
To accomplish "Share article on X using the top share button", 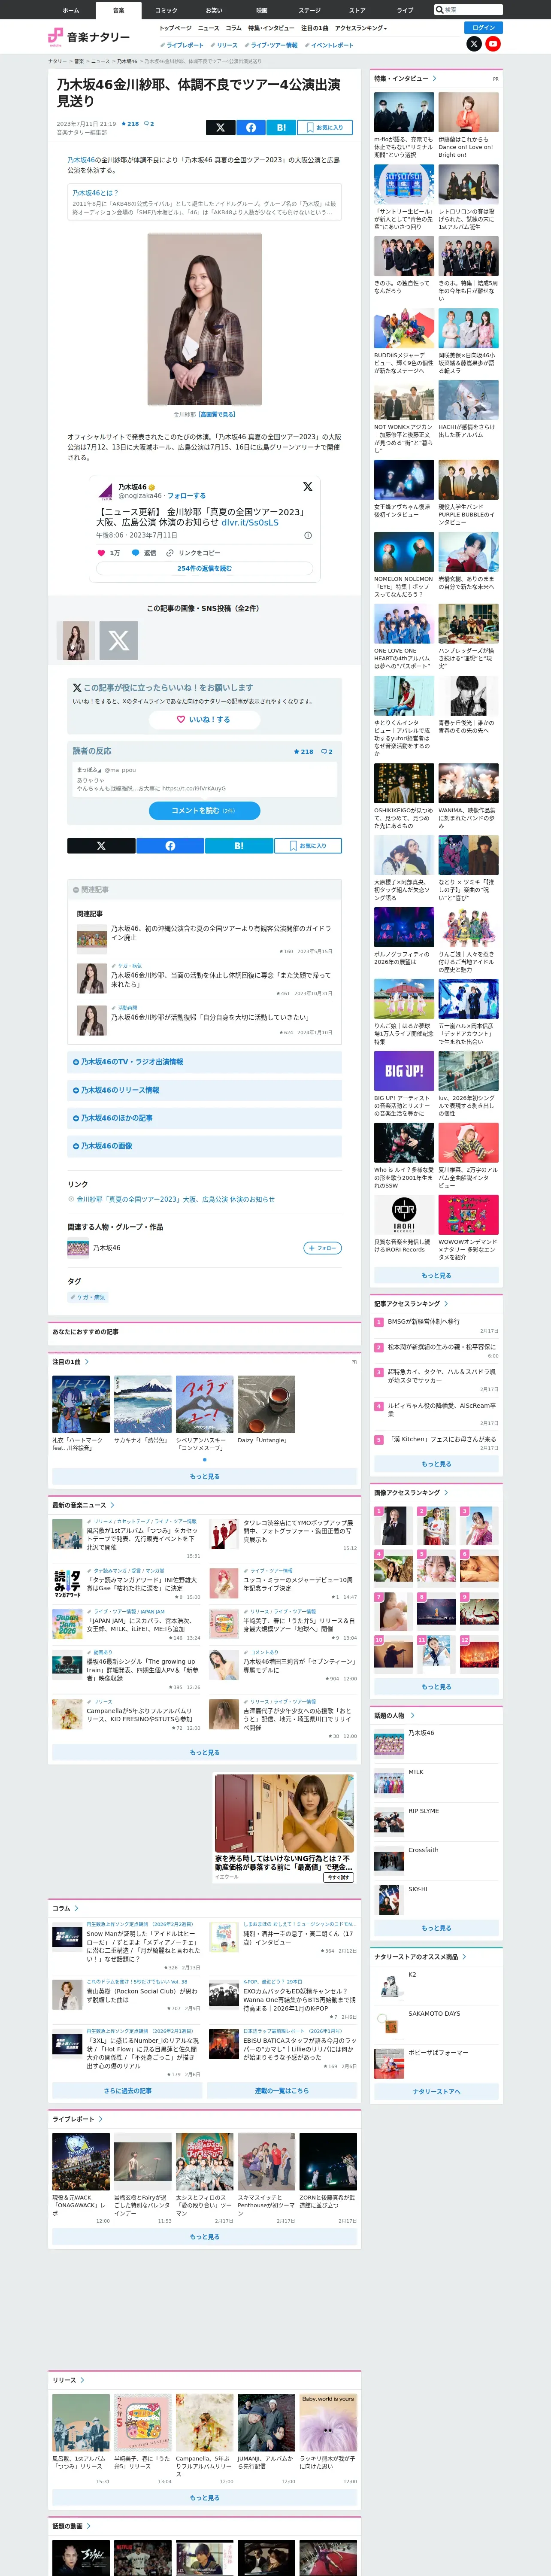I will pyautogui.click(x=220, y=127).
